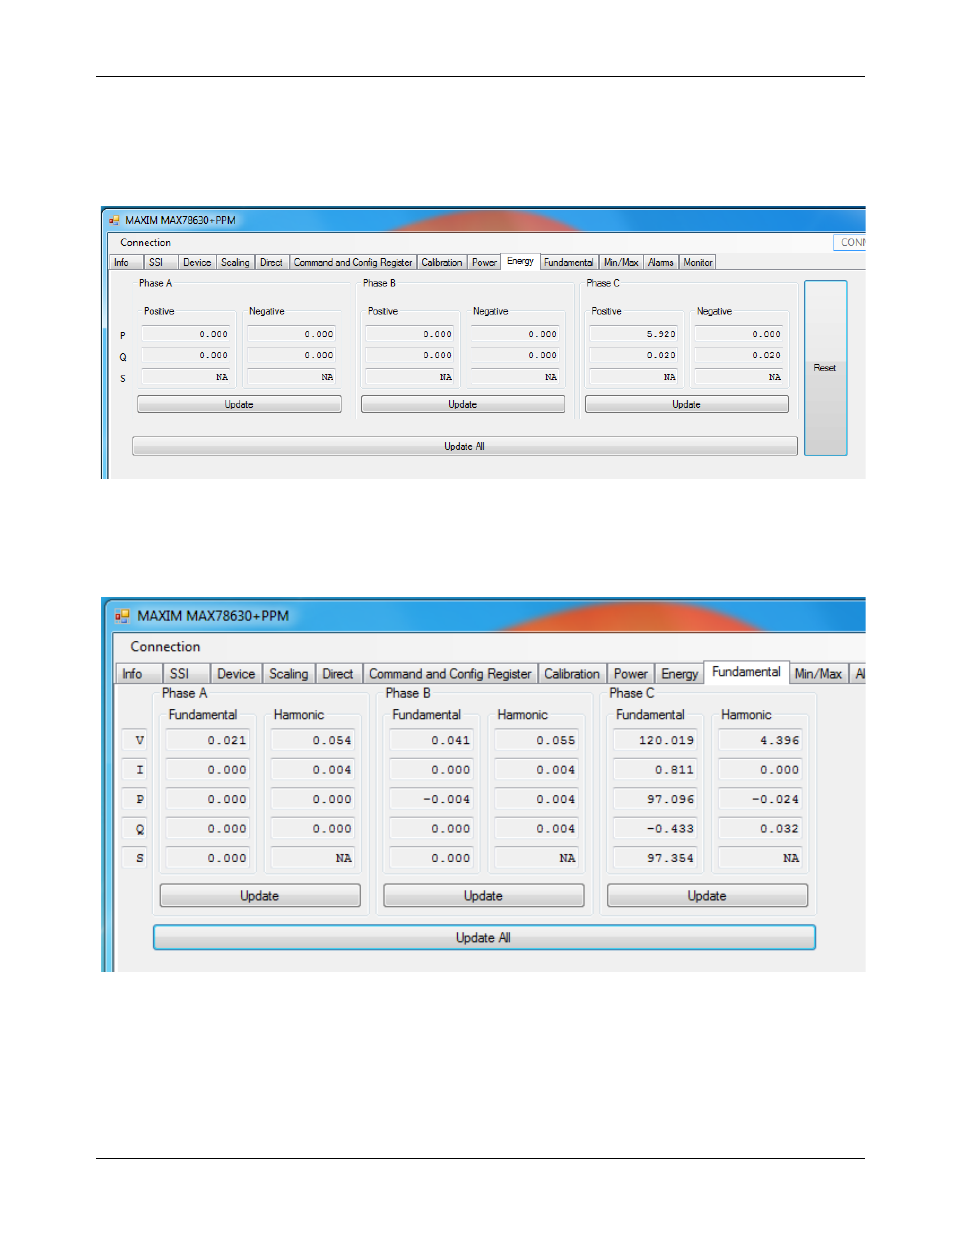Click the app icon in the Fundamental window title bar
This screenshot has width=954, height=1235.
click(x=122, y=616)
